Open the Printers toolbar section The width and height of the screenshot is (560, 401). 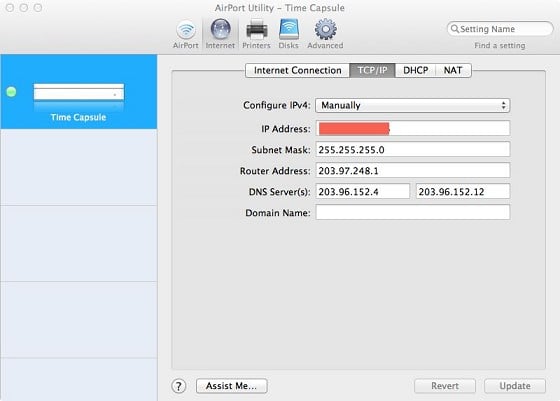256,34
